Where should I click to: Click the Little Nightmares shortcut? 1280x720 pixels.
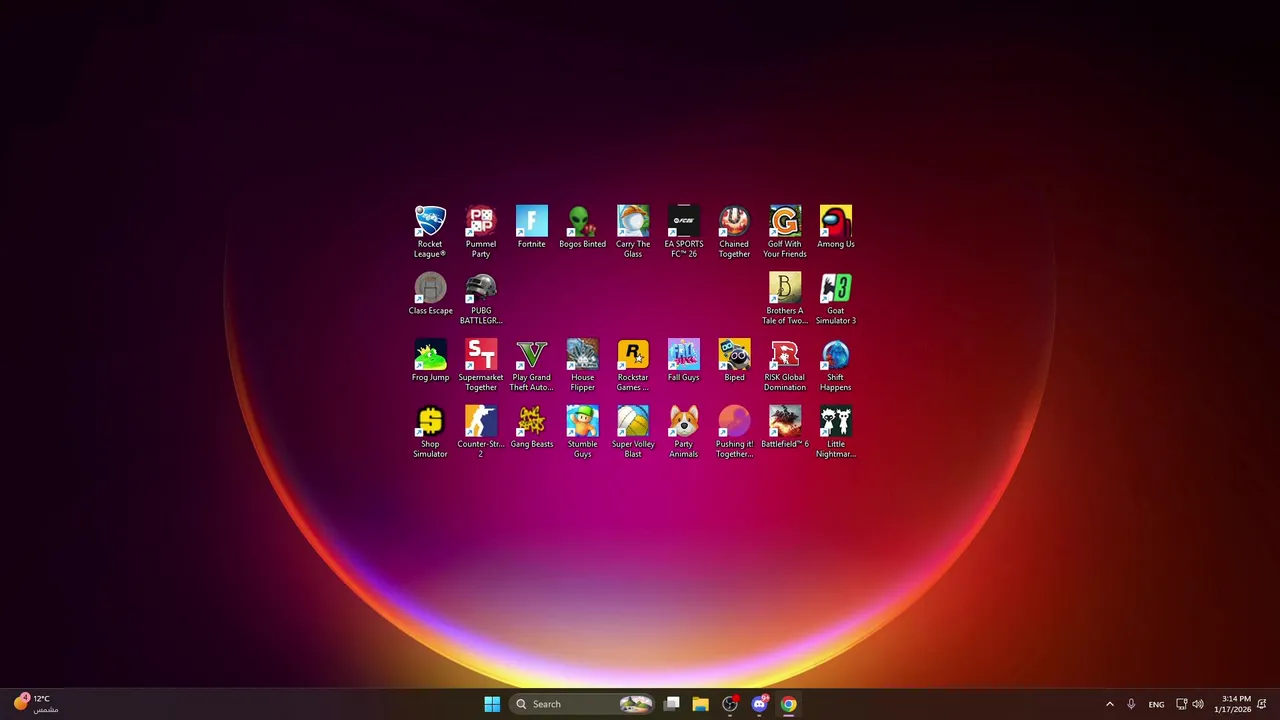(x=836, y=432)
